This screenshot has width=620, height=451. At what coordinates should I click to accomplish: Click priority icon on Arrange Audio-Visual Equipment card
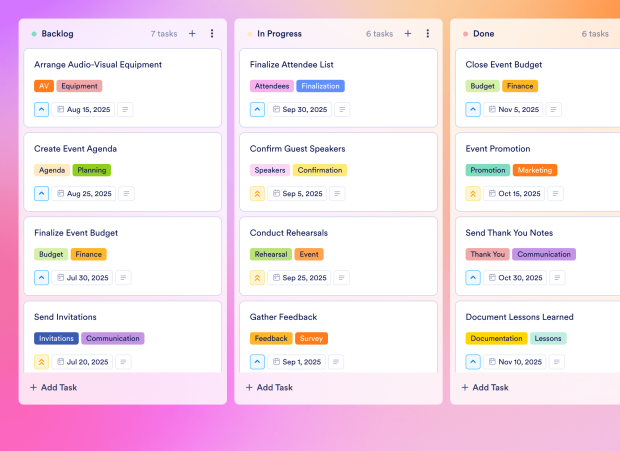[41, 110]
